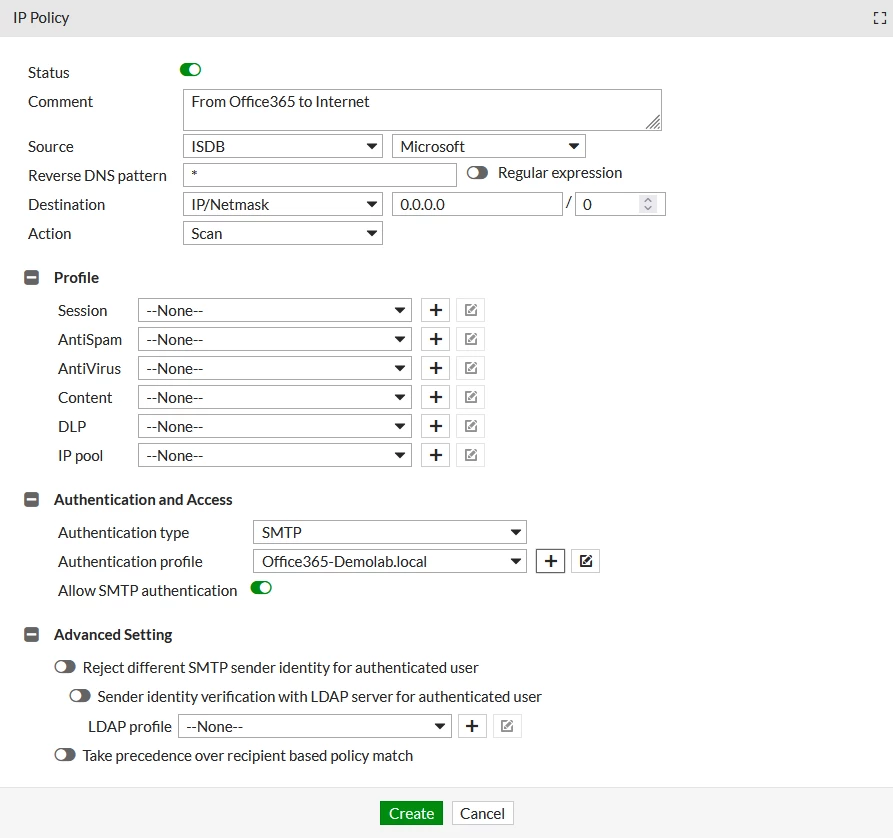Click the Reverse DNS pattern field
Screen dimensions: 893x838
[x=319, y=175]
